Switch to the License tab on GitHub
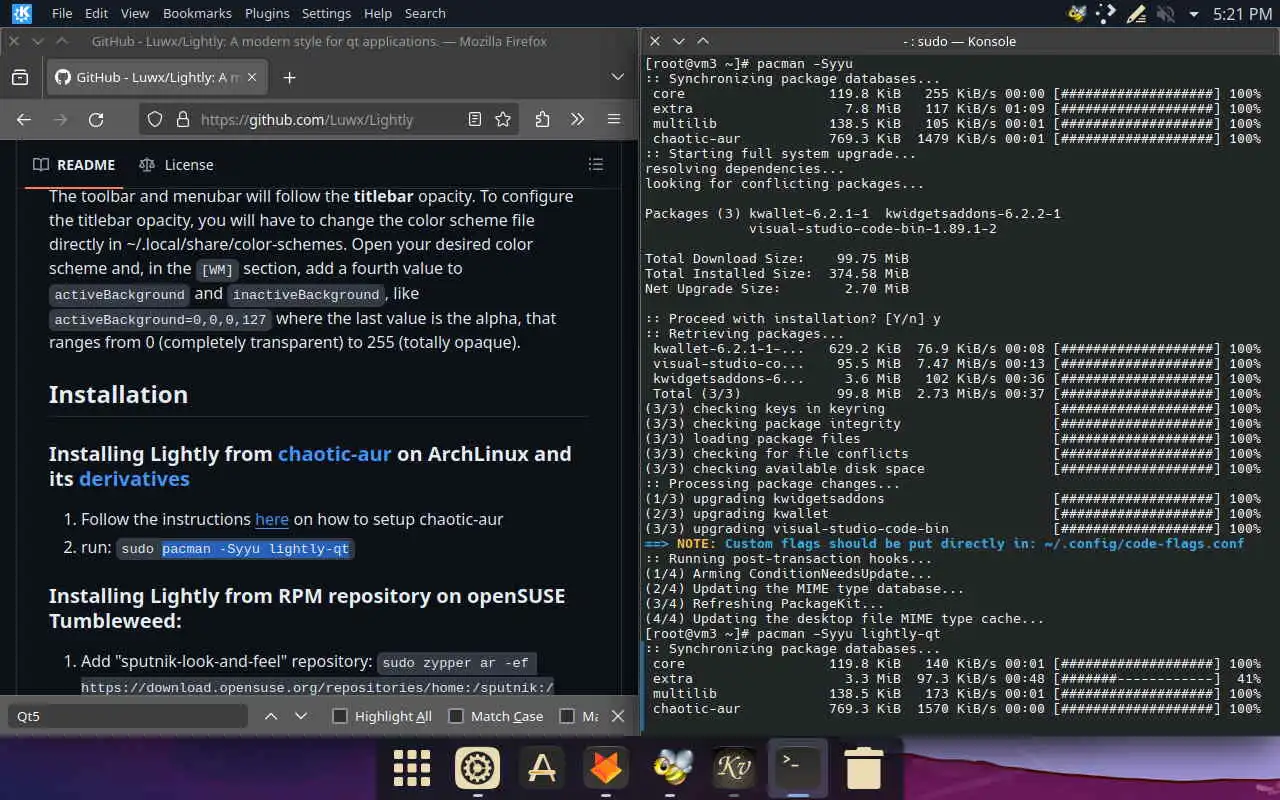 (176, 165)
